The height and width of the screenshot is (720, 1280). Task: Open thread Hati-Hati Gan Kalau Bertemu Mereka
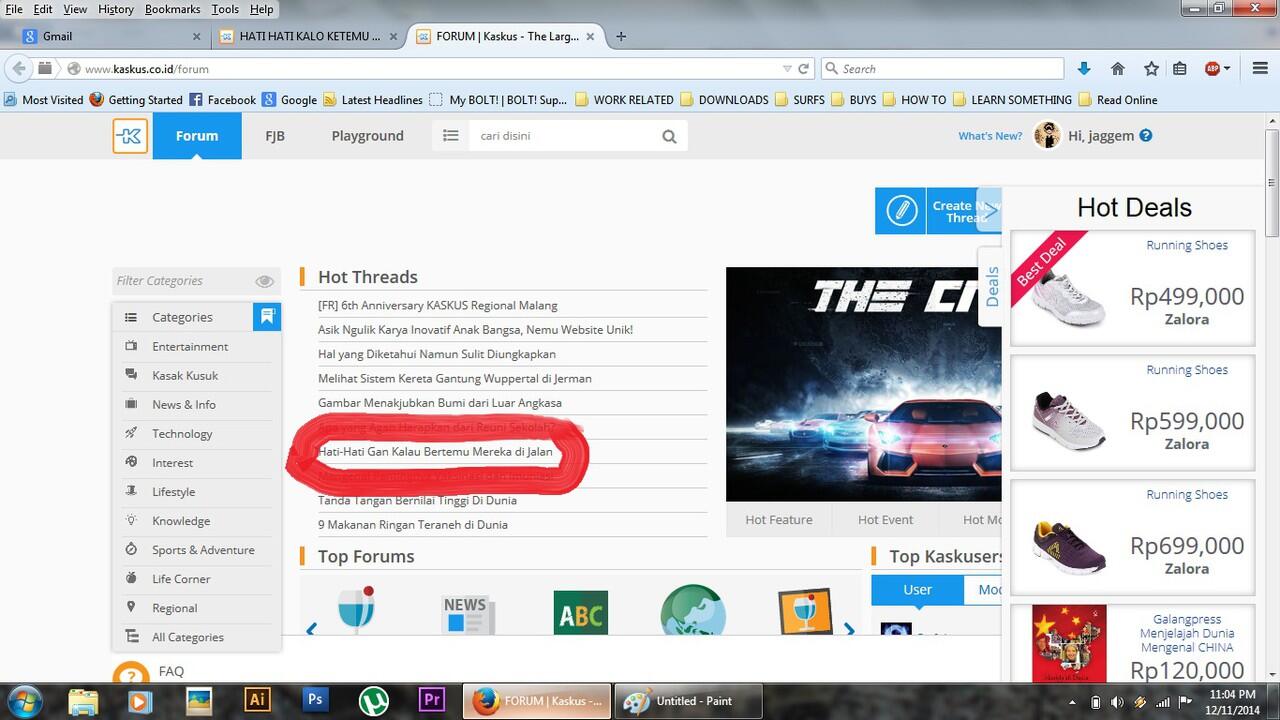pos(435,452)
